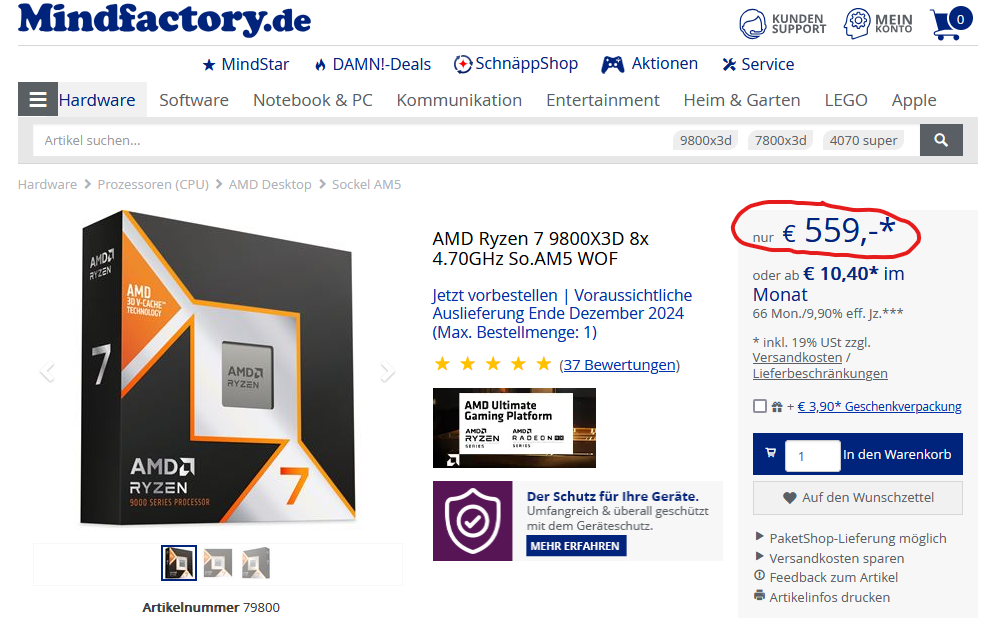The height and width of the screenshot is (618, 986).
Task: Click the DAMN!-Deals flame icon
Action: (x=320, y=65)
